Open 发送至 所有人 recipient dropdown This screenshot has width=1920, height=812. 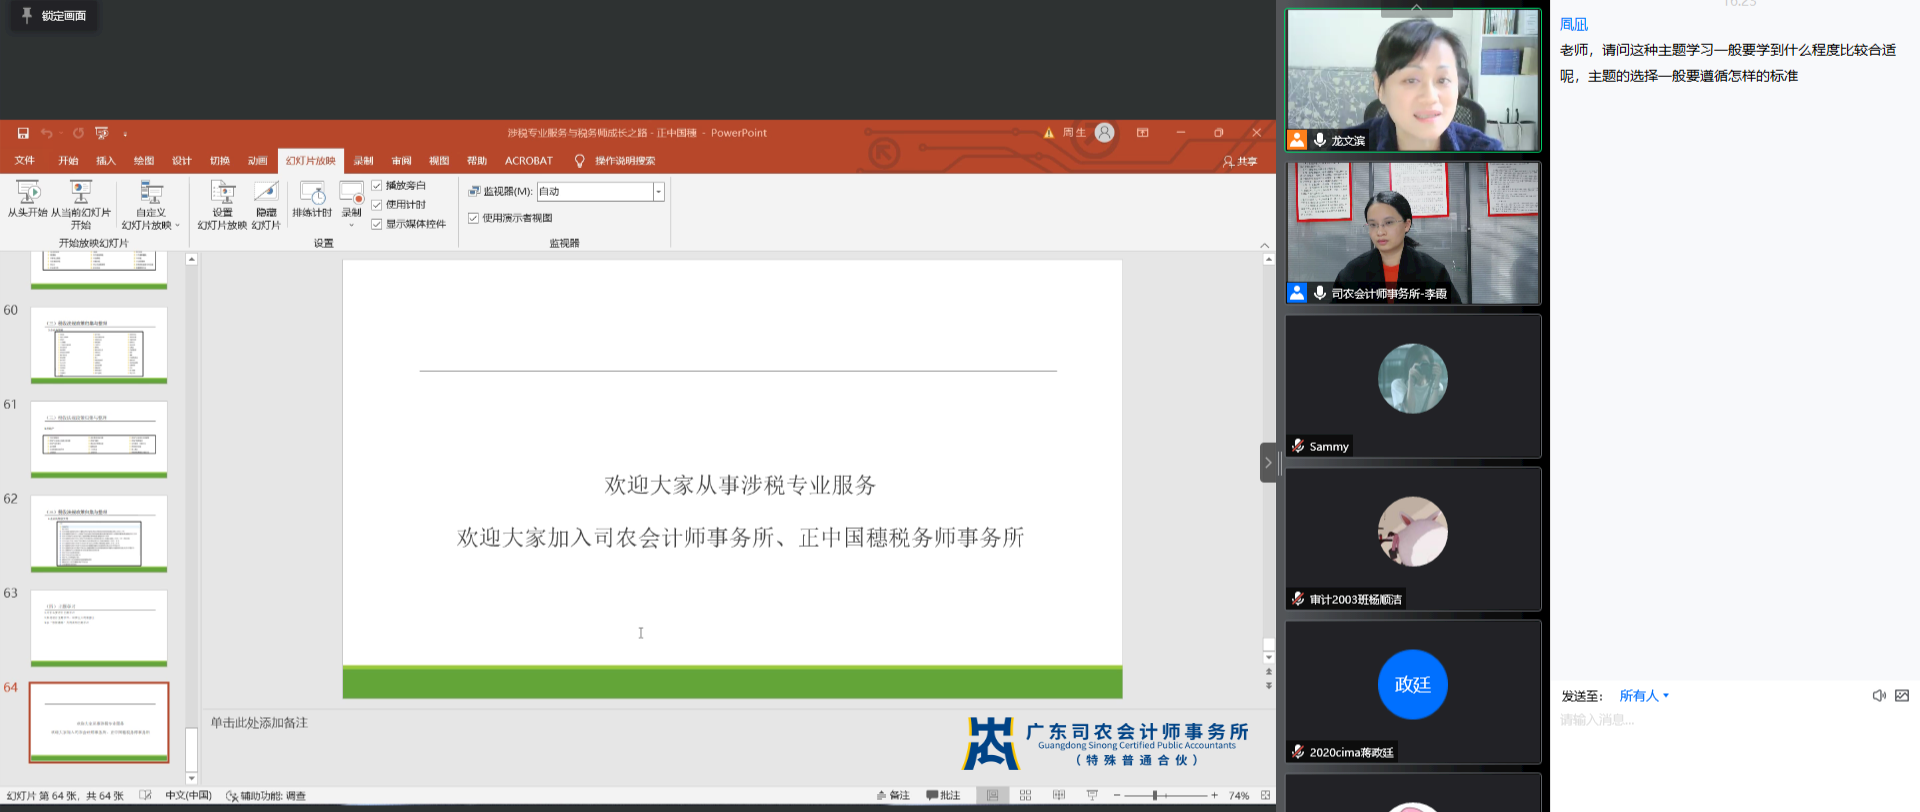click(x=1644, y=696)
